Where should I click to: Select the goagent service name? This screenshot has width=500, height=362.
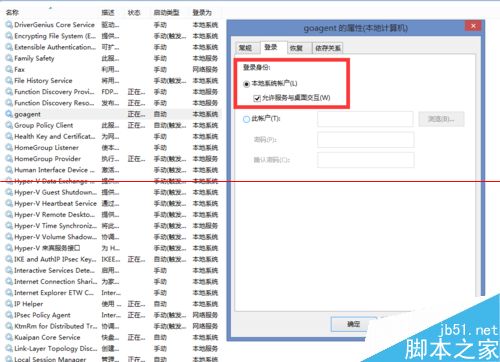(x=27, y=114)
